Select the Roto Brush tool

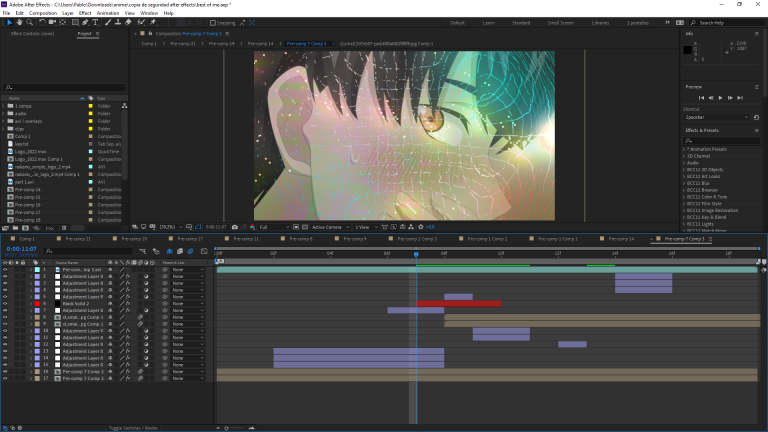141,23
